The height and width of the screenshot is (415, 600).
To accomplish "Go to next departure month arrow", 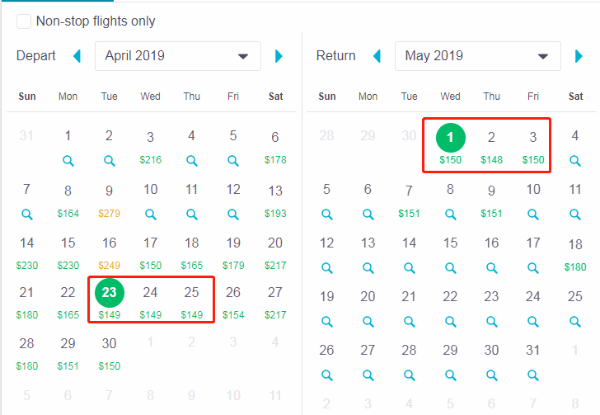I will (x=279, y=56).
